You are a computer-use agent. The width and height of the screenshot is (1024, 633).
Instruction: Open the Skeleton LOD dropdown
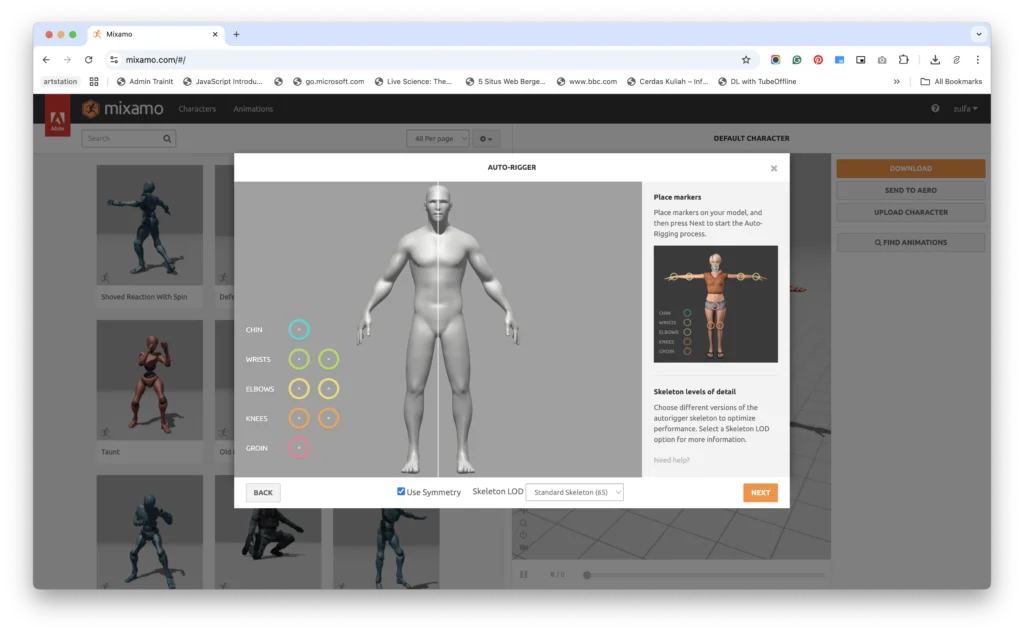point(575,492)
